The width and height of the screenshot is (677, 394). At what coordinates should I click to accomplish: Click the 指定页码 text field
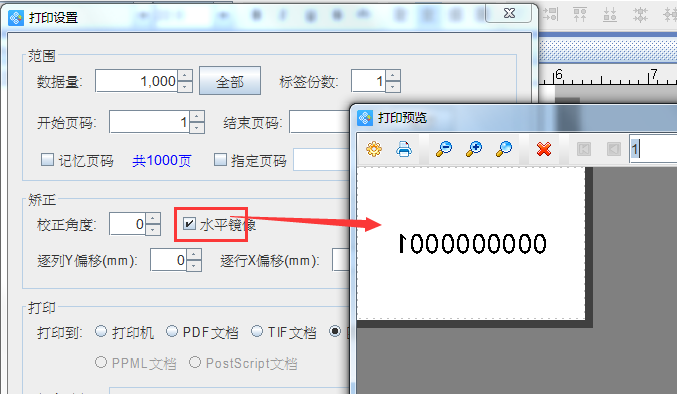click(x=322, y=160)
